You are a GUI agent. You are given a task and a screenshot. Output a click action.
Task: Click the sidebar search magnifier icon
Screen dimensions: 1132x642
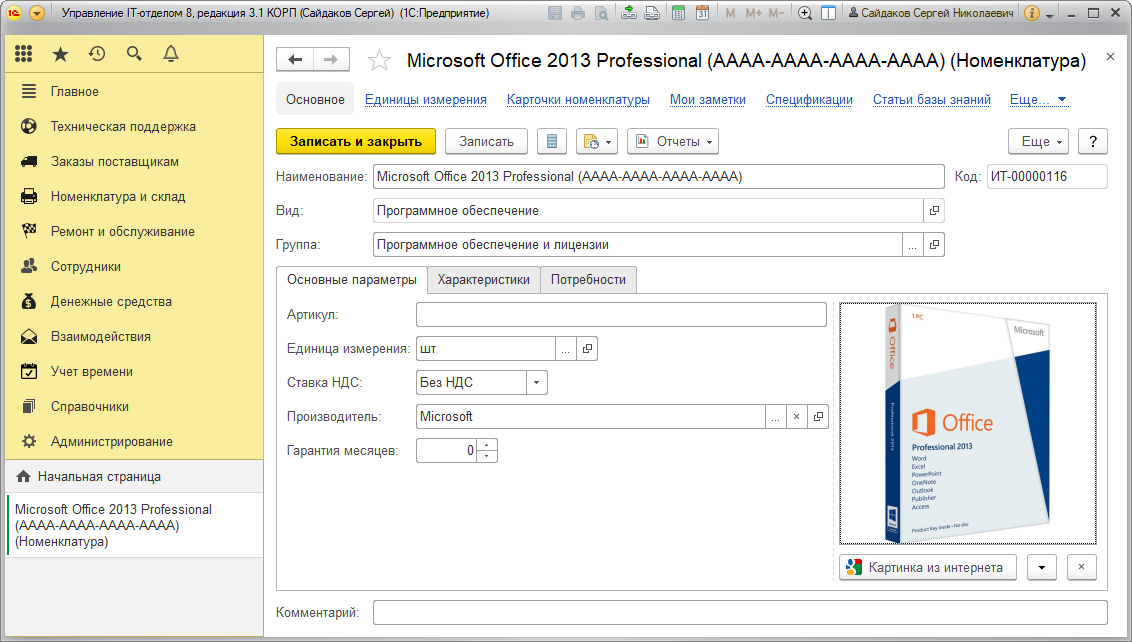click(134, 53)
